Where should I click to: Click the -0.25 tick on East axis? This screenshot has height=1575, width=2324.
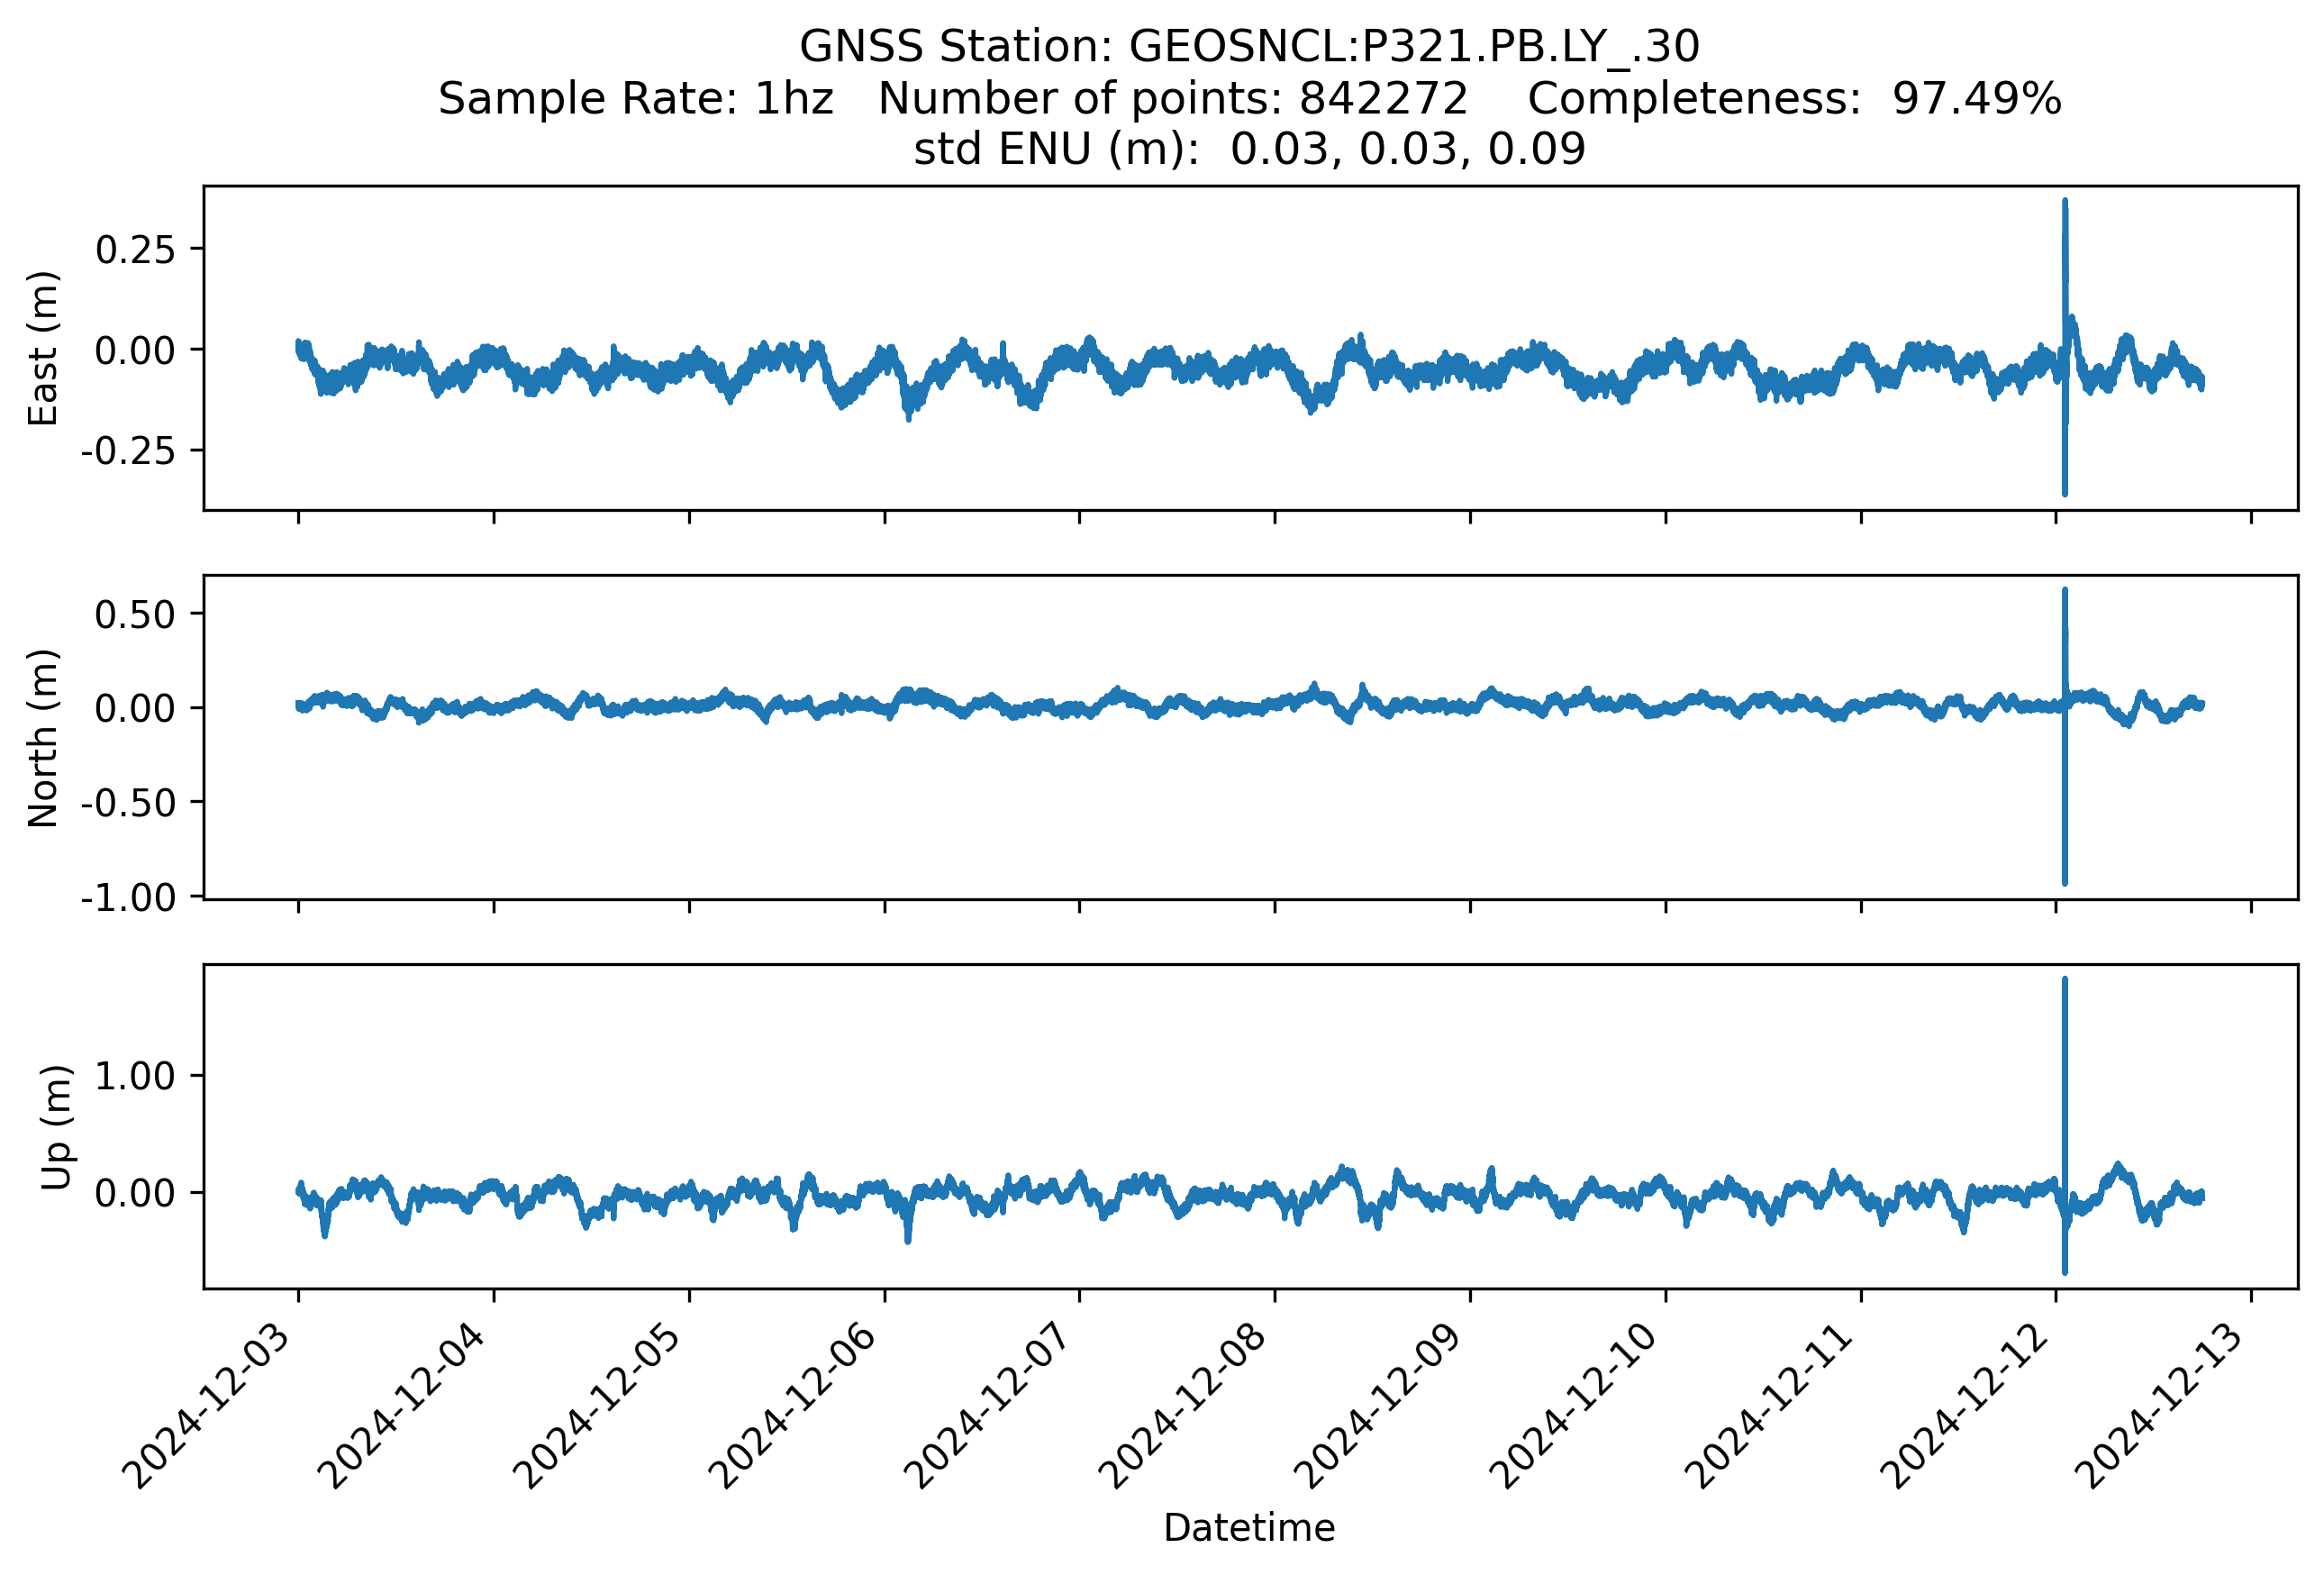point(128,451)
